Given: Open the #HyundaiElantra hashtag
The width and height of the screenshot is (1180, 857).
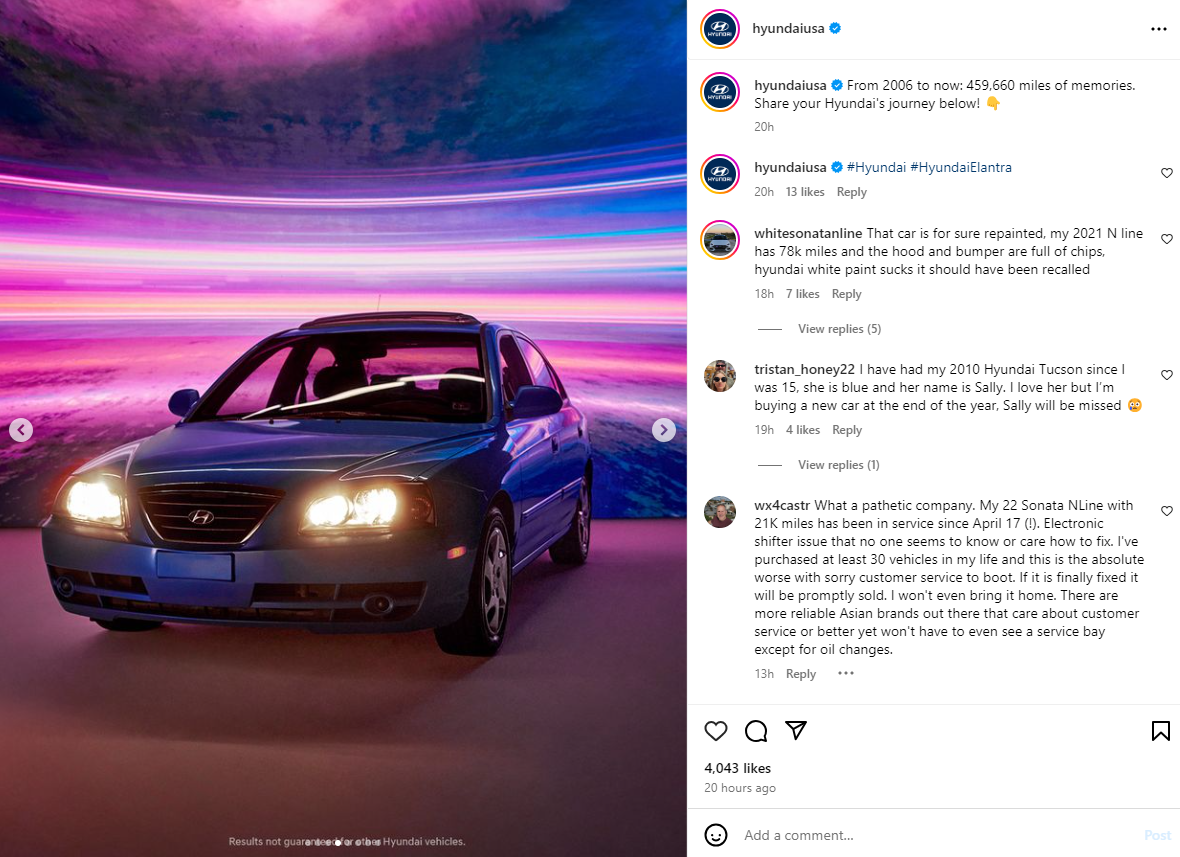Looking at the screenshot, I should click(961, 167).
